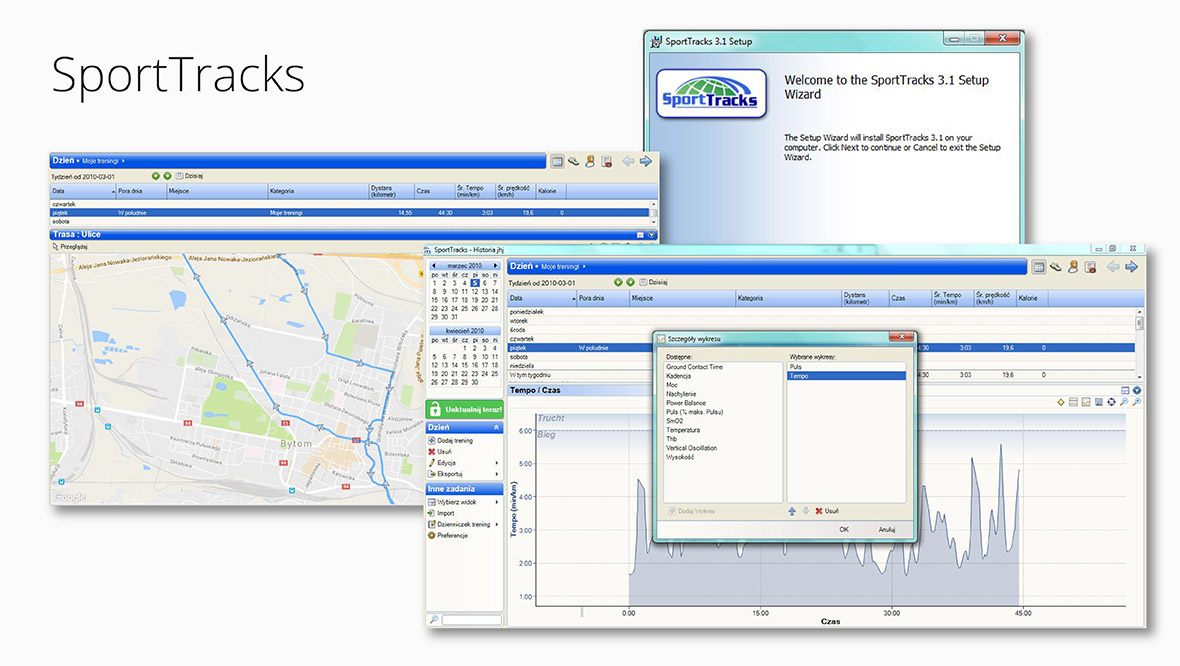Open the Trasa : Ulice panel dropdown arrow
Image resolution: width=1180 pixels, height=666 pixels.
click(x=652, y=235)
